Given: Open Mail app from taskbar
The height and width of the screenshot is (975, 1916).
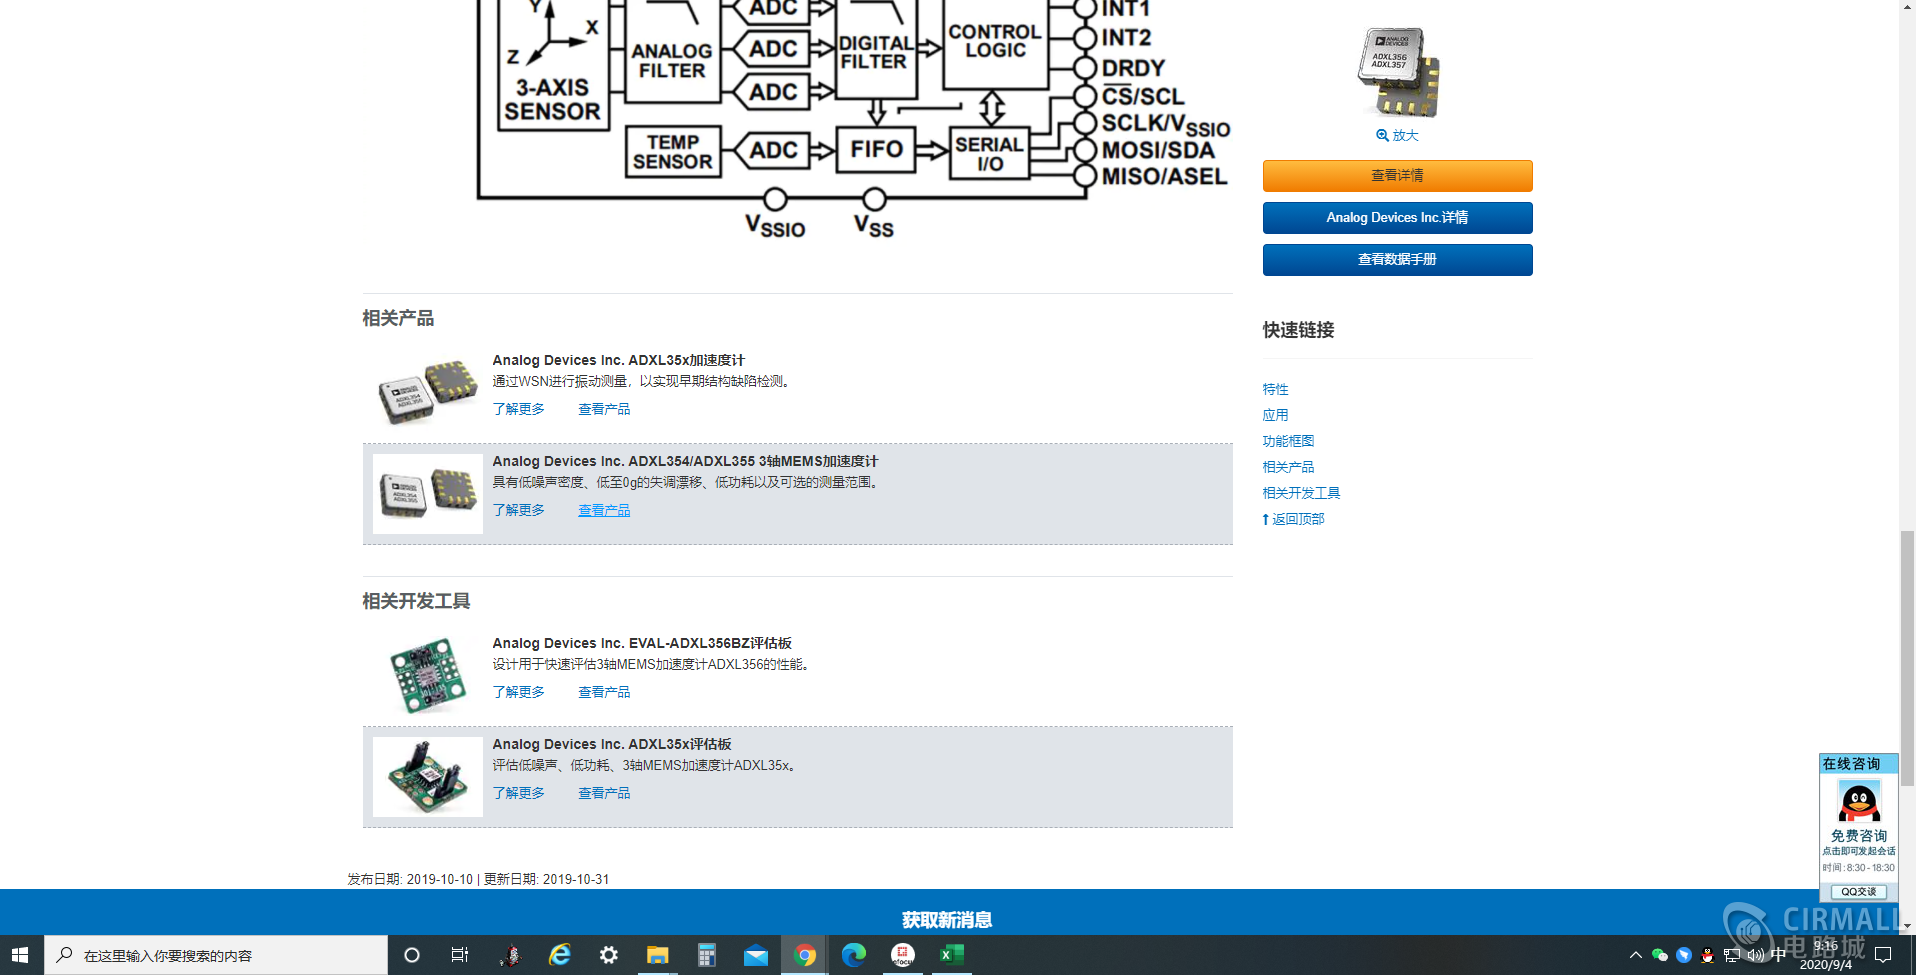Looking at the screenshot, I should pyautogui.click(x=756, y=955).
